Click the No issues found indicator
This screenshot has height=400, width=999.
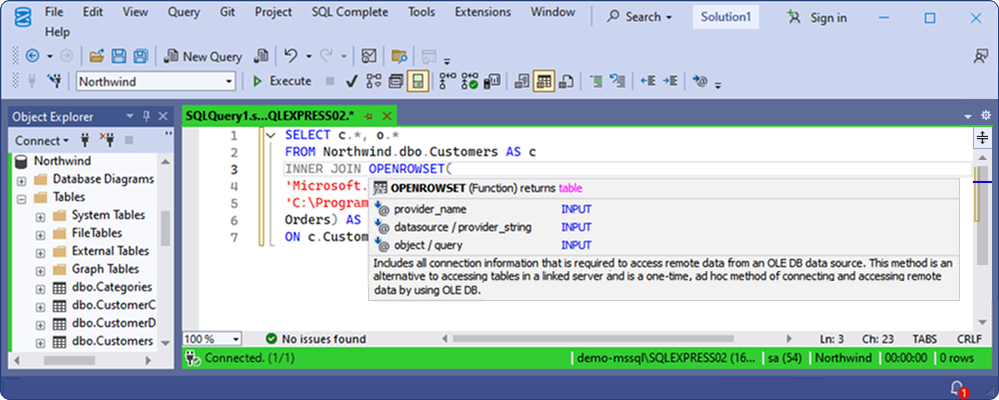click(316, 339)
